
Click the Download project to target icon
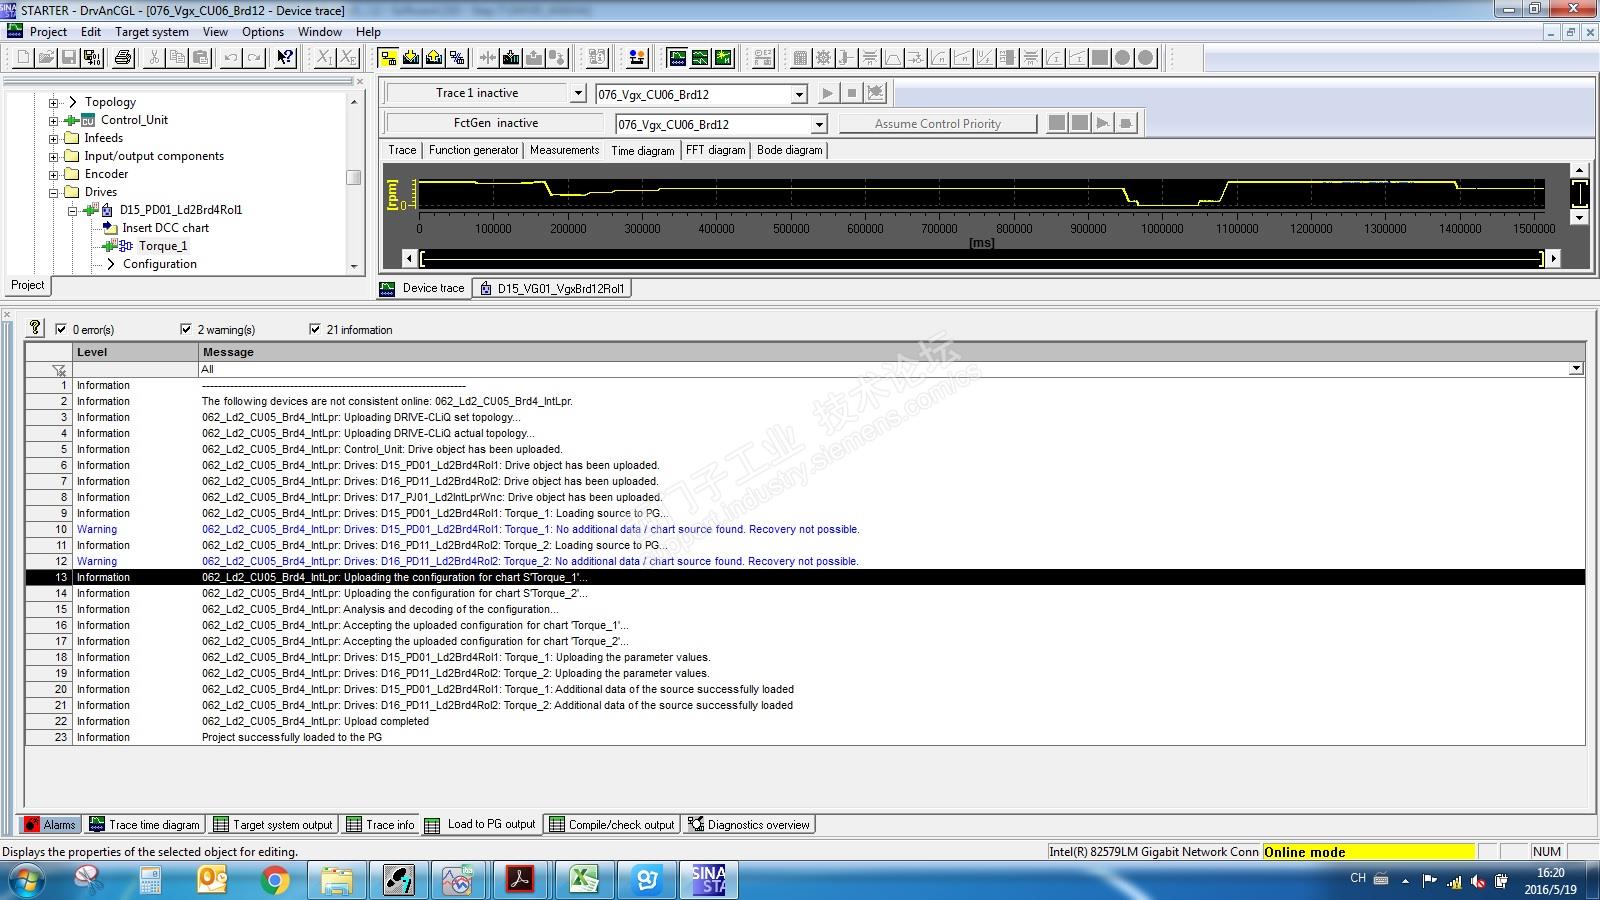(x=411, y=58)
